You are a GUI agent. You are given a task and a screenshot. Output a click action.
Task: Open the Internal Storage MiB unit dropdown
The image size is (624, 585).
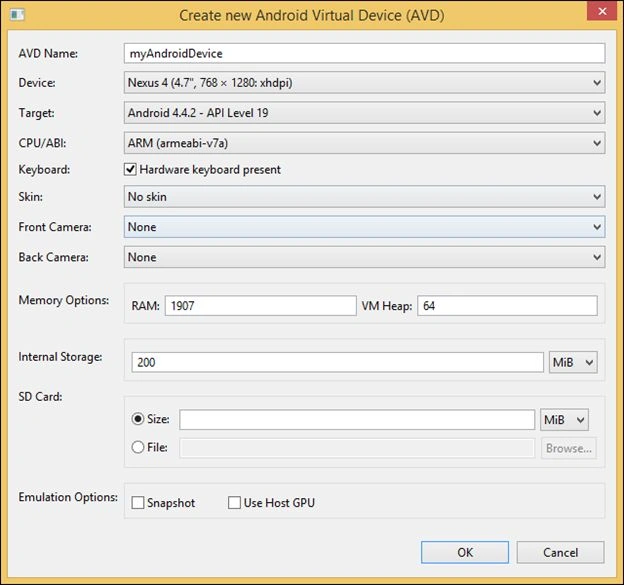573,362
